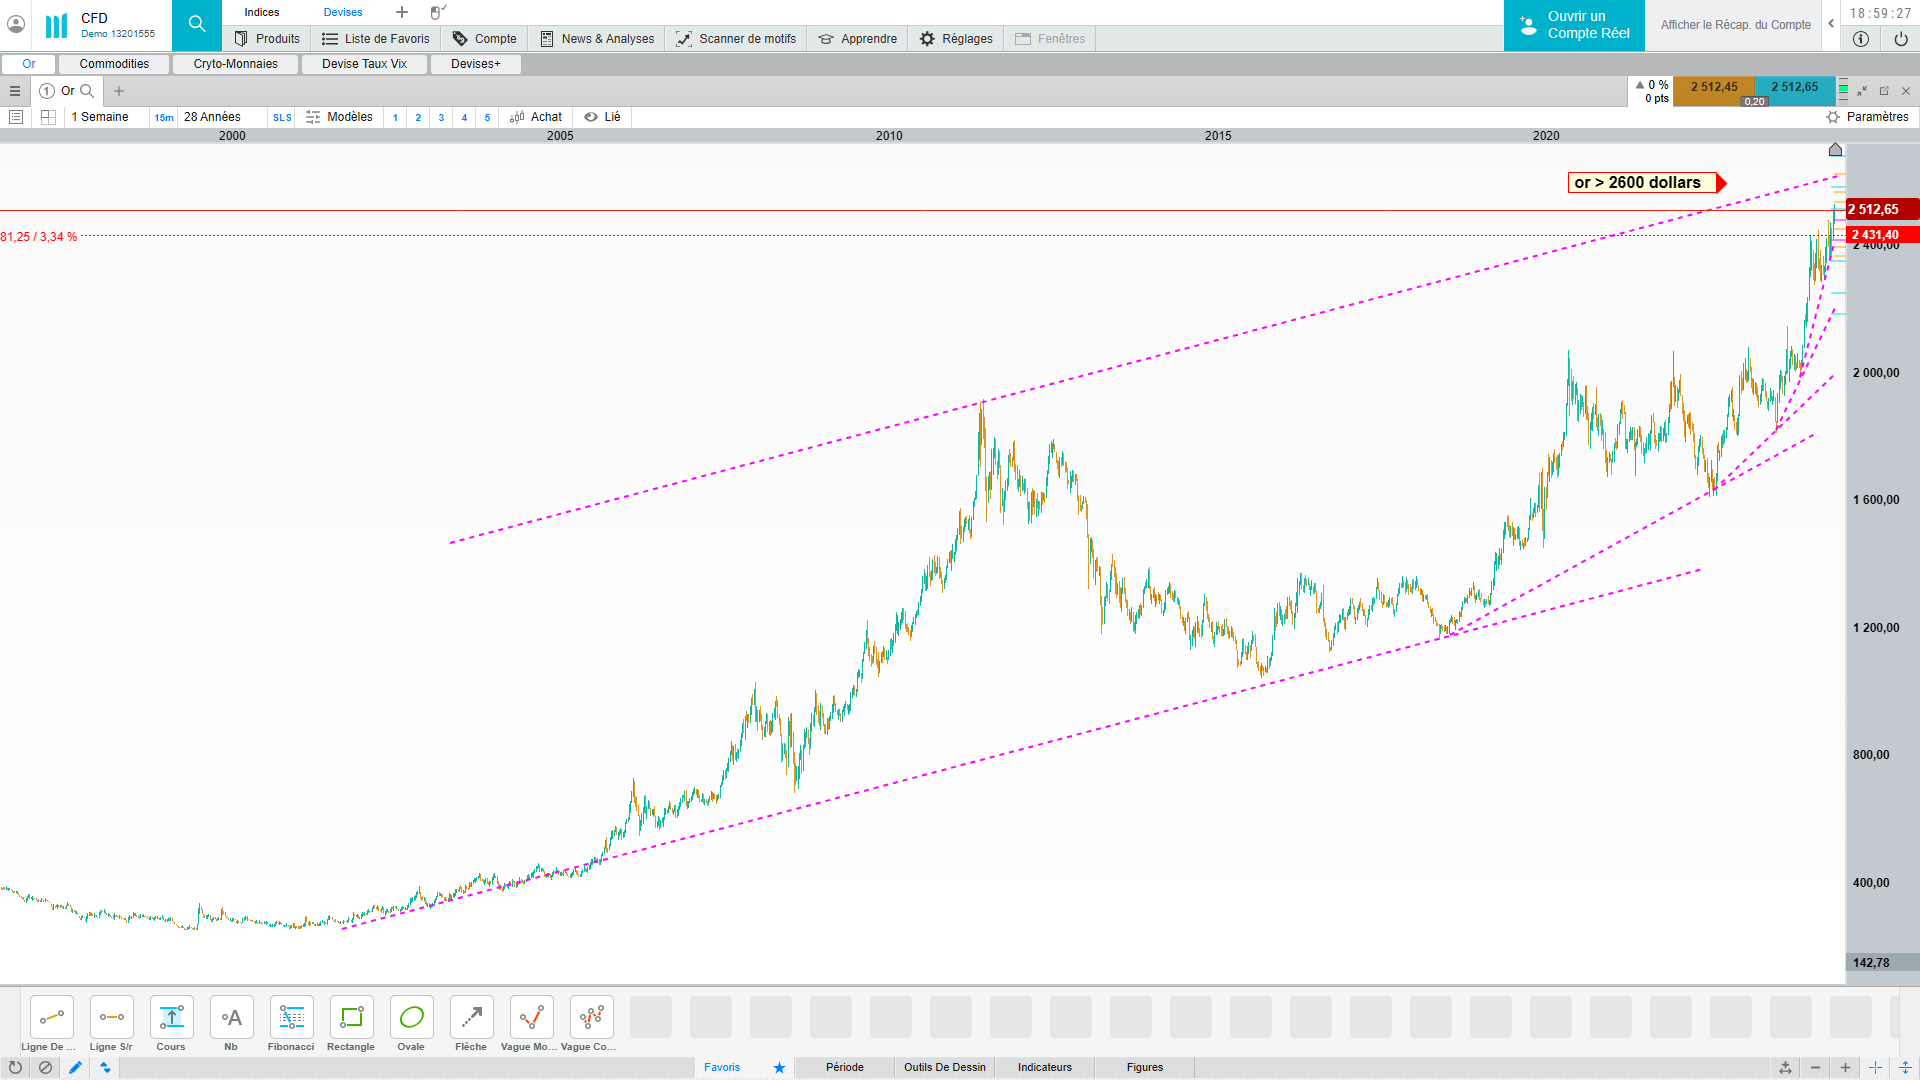Click the Nb text annotation tool
This screenshot has height=1080, width=1920.
coord(231,1018)
